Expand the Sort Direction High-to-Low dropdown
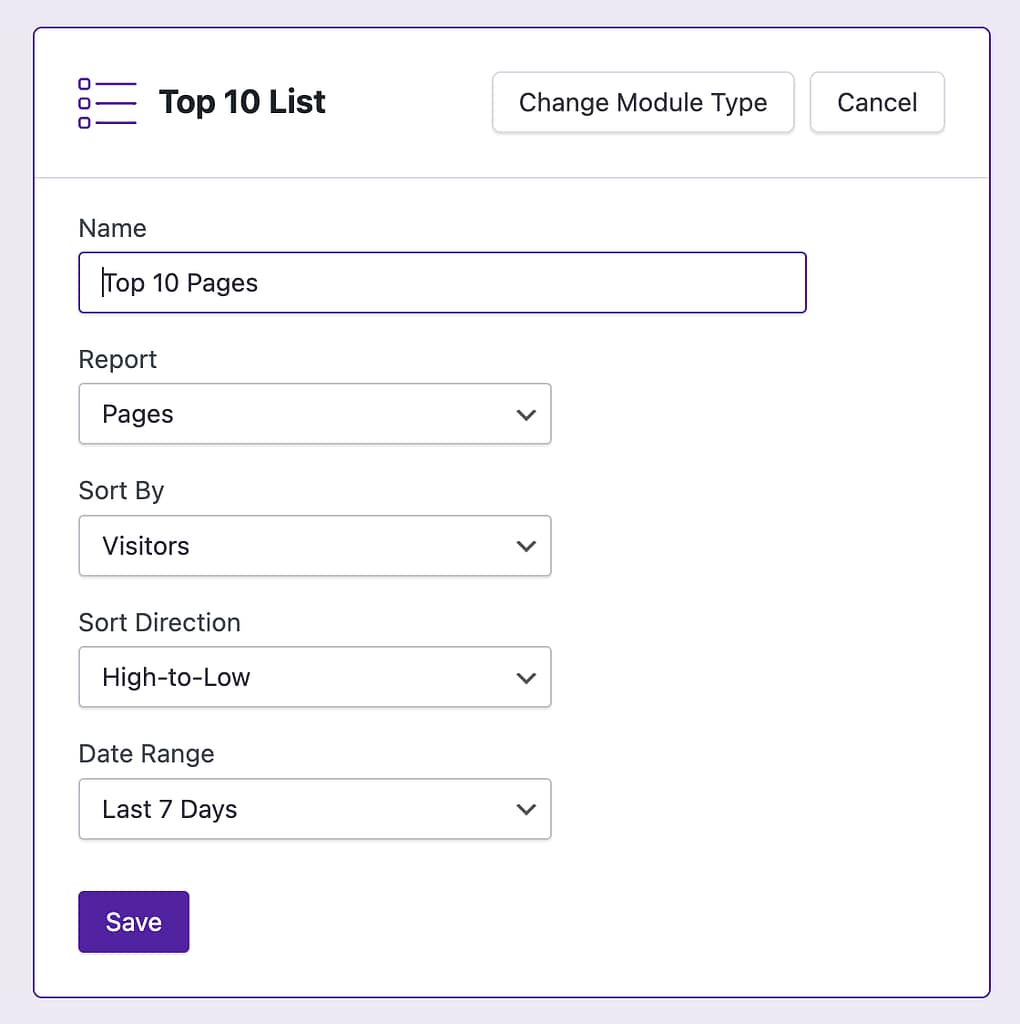Image resolution: width=1020 pixels, height=1024 pixels. 314,677
